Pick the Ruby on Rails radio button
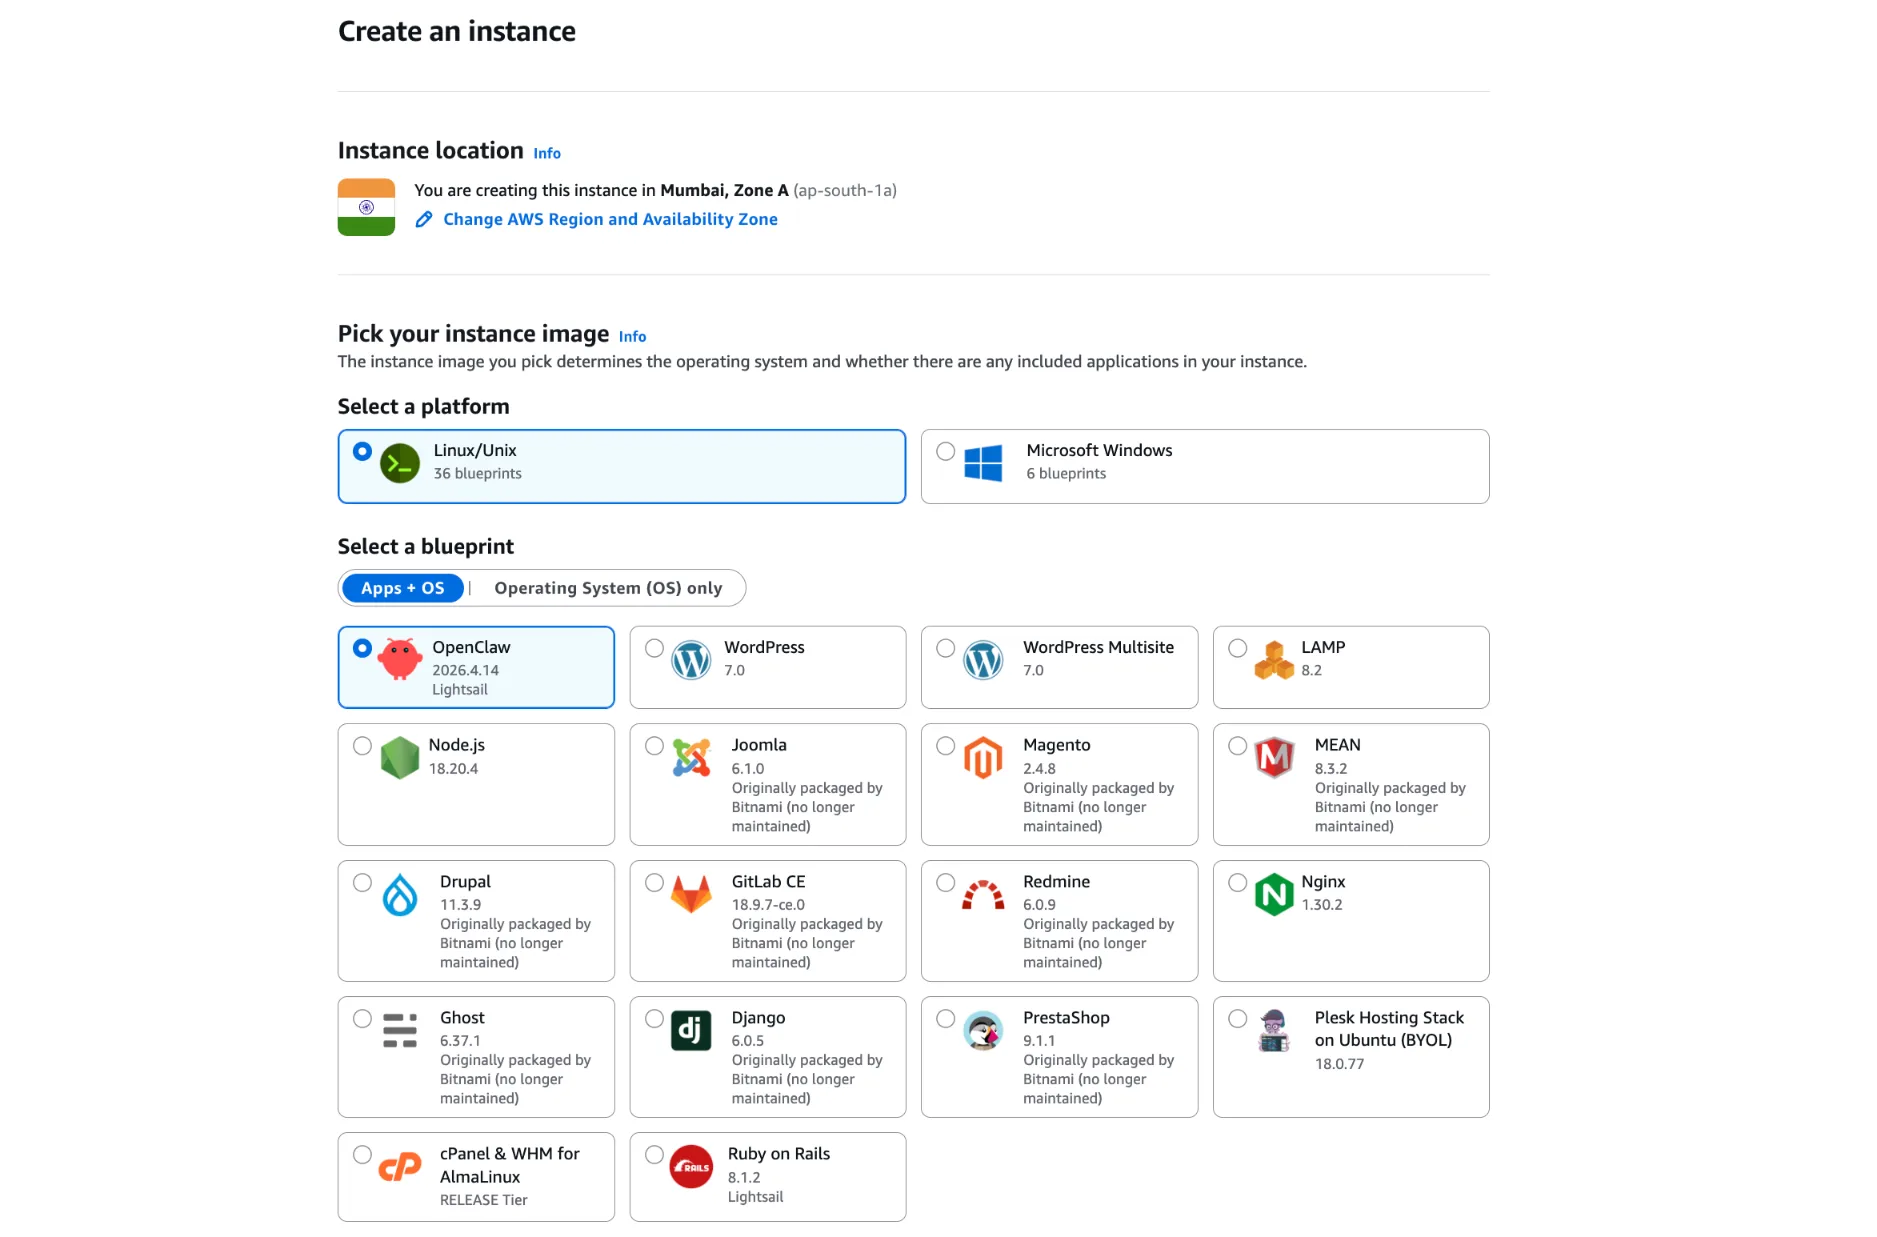1877x1237 pixels. pyautogui.click(x=654, y=1154)
